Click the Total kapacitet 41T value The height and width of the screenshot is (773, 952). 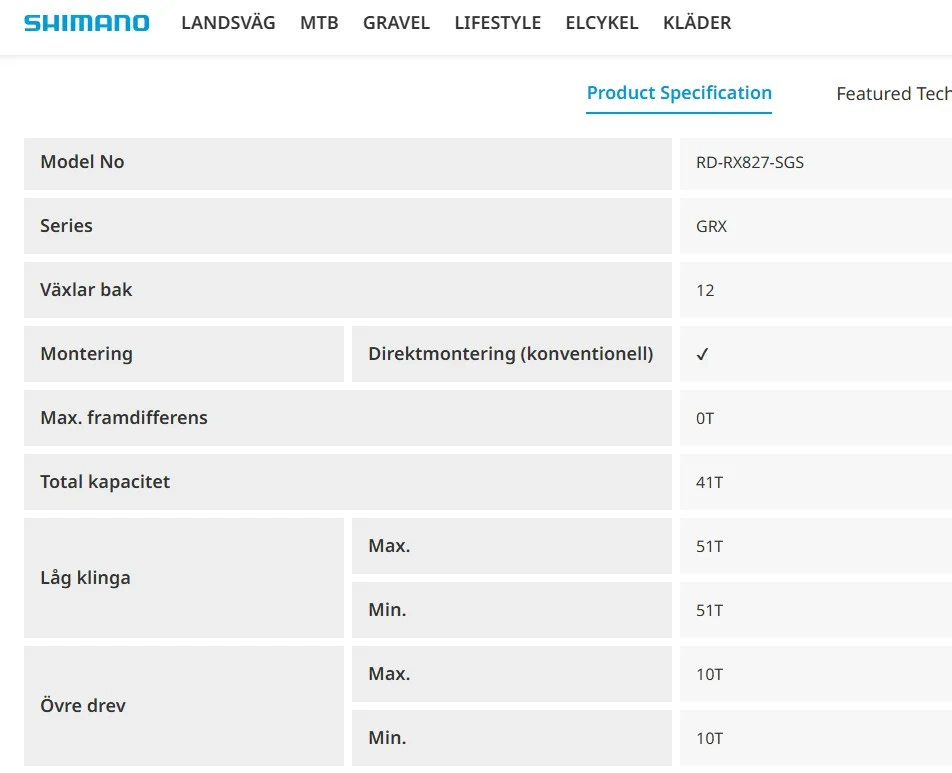click(x=709, y=482)
